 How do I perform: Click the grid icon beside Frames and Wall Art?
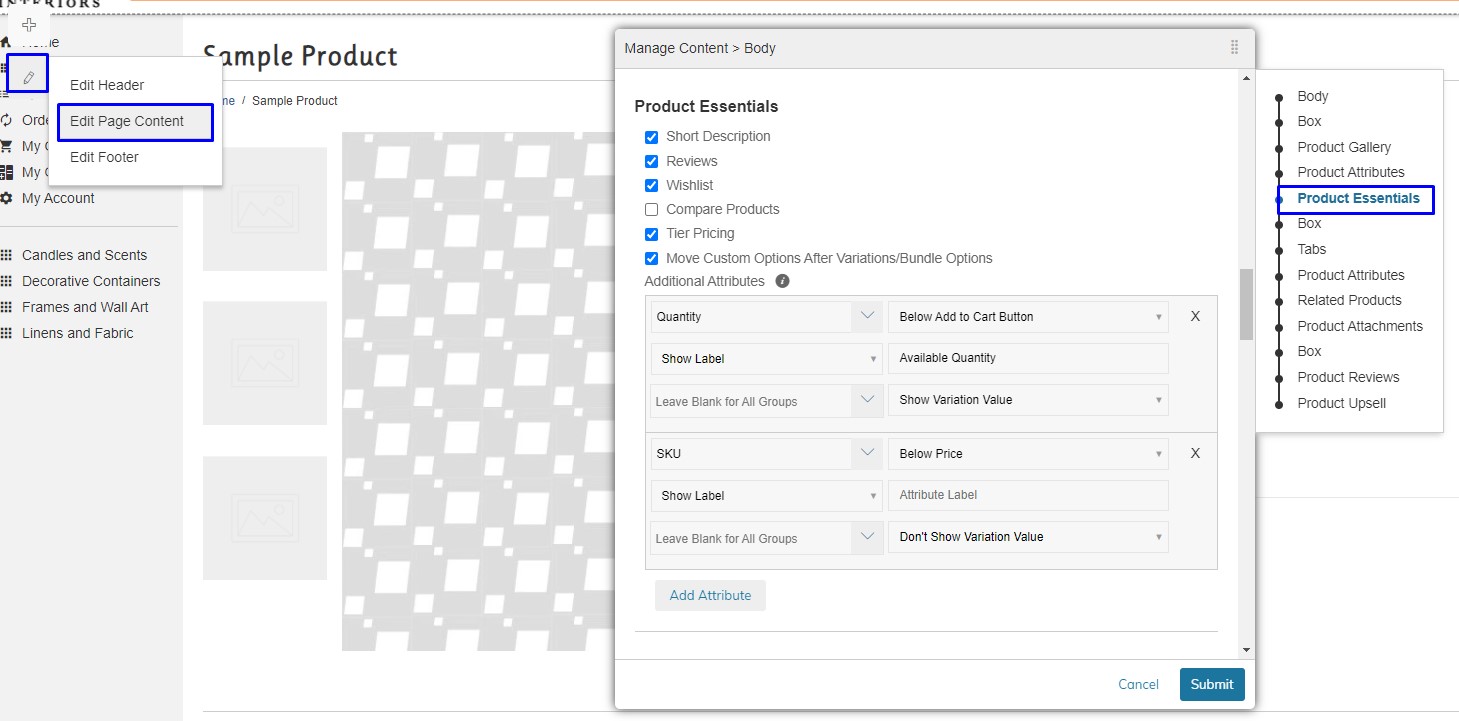click(x=6, y=307)
